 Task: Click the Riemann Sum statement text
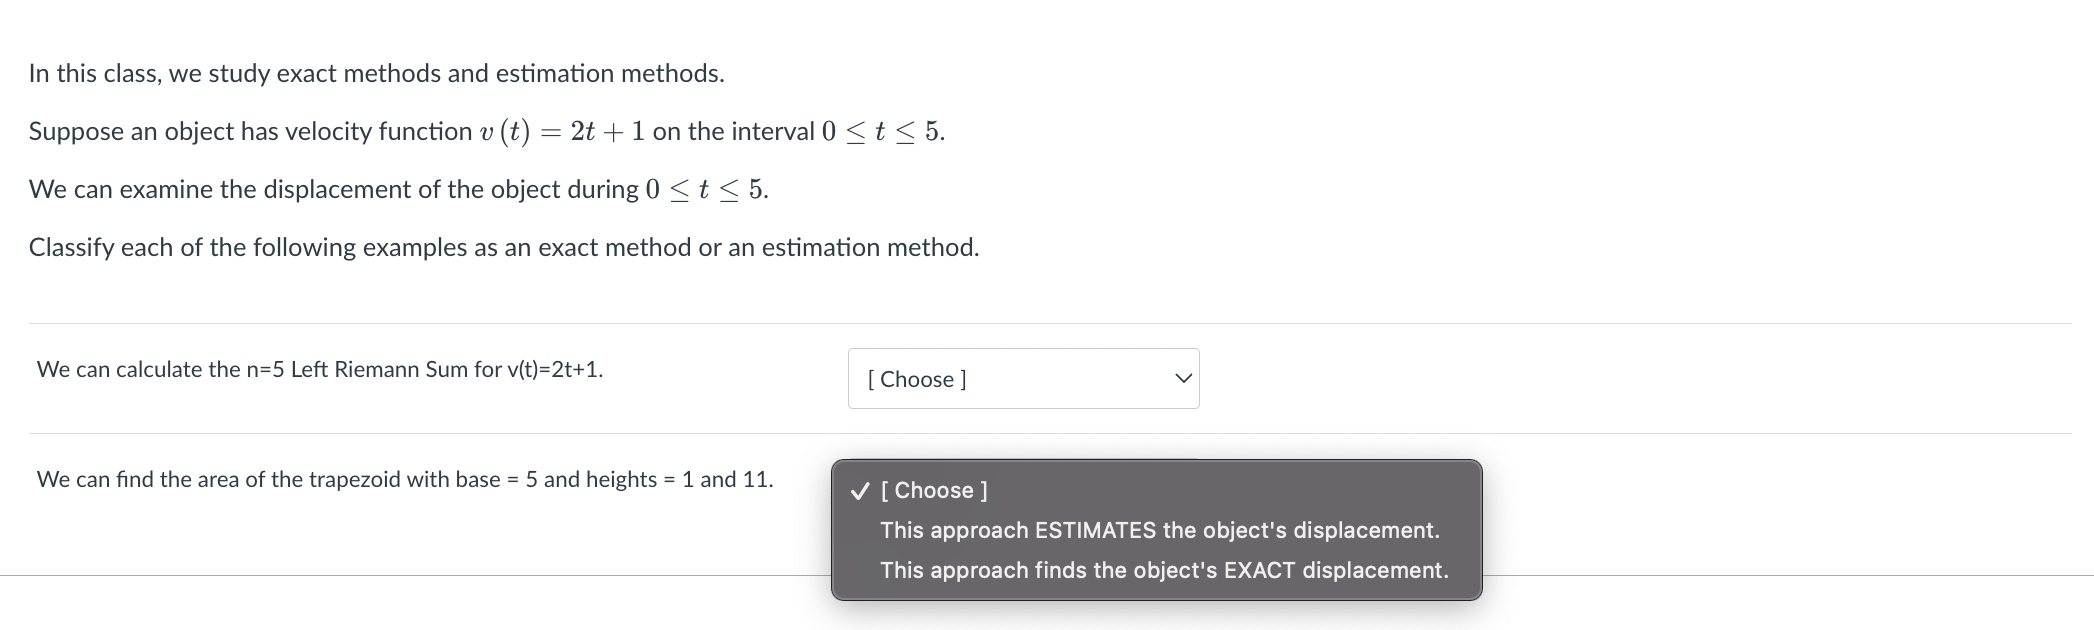click(x=320, y=369)
